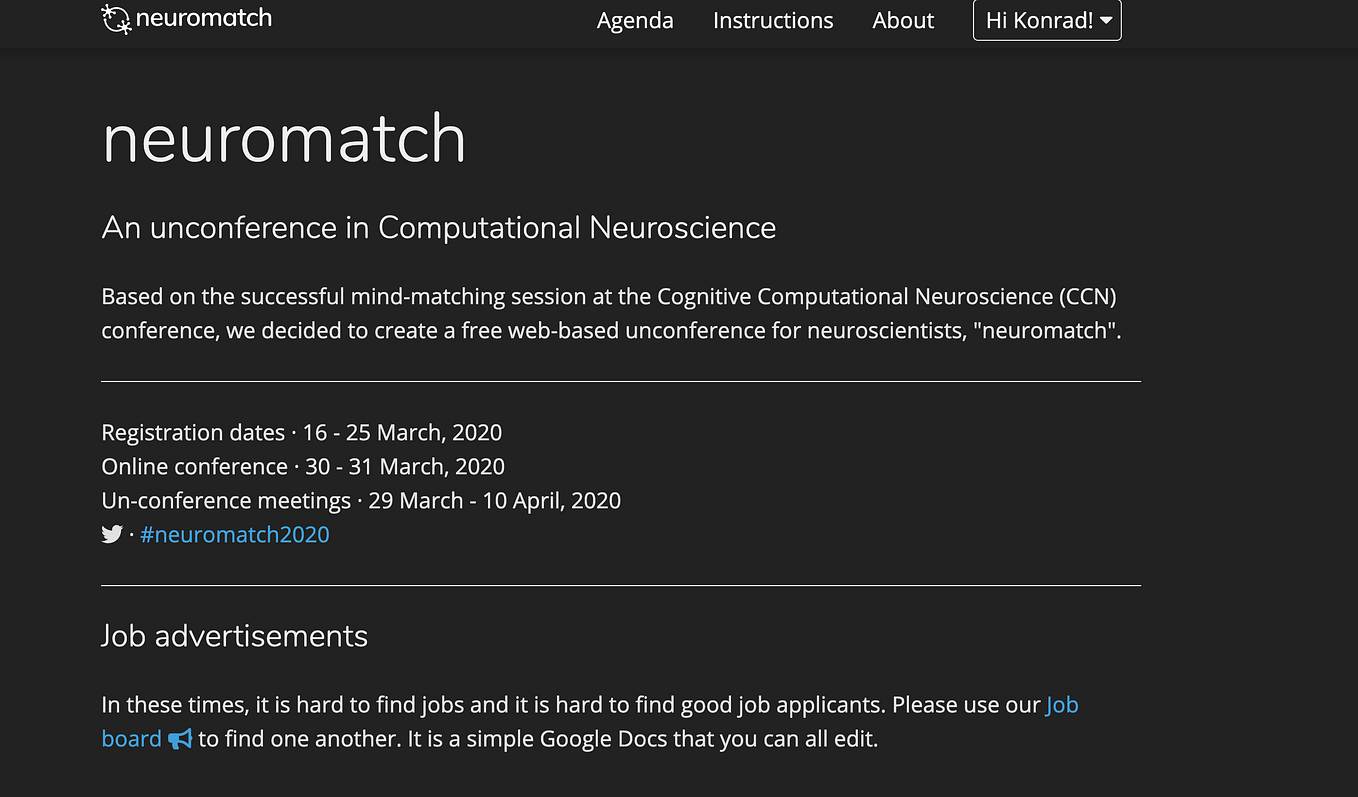
Task: Click the Un-conference meetings schedule line
Action: 360,500
